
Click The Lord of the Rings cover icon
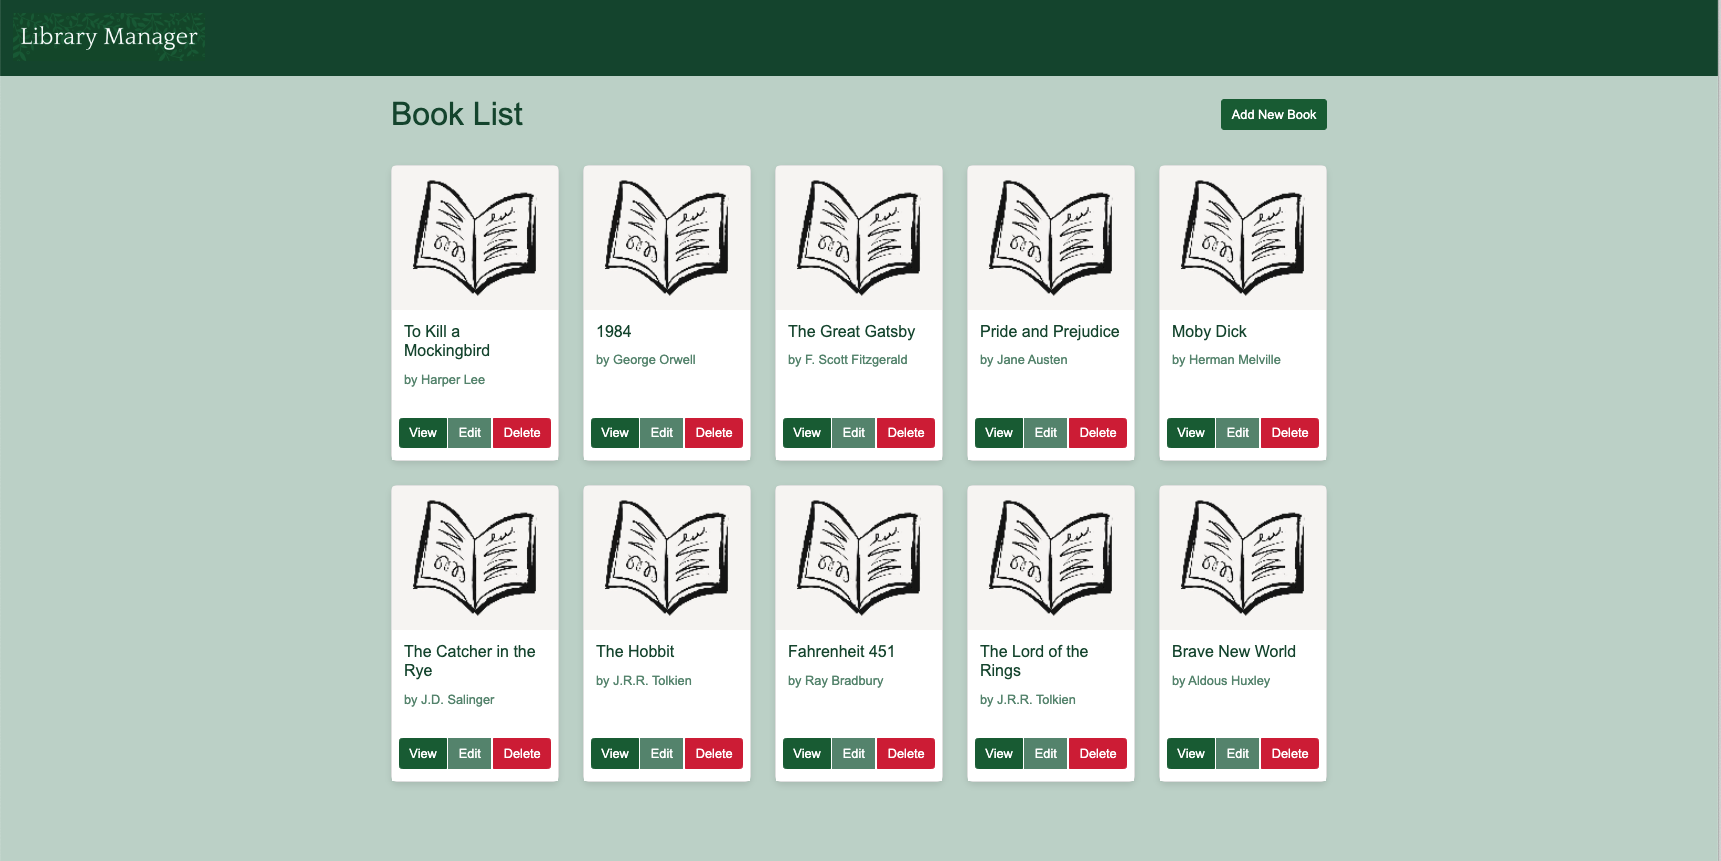[x=1050, y=558]
